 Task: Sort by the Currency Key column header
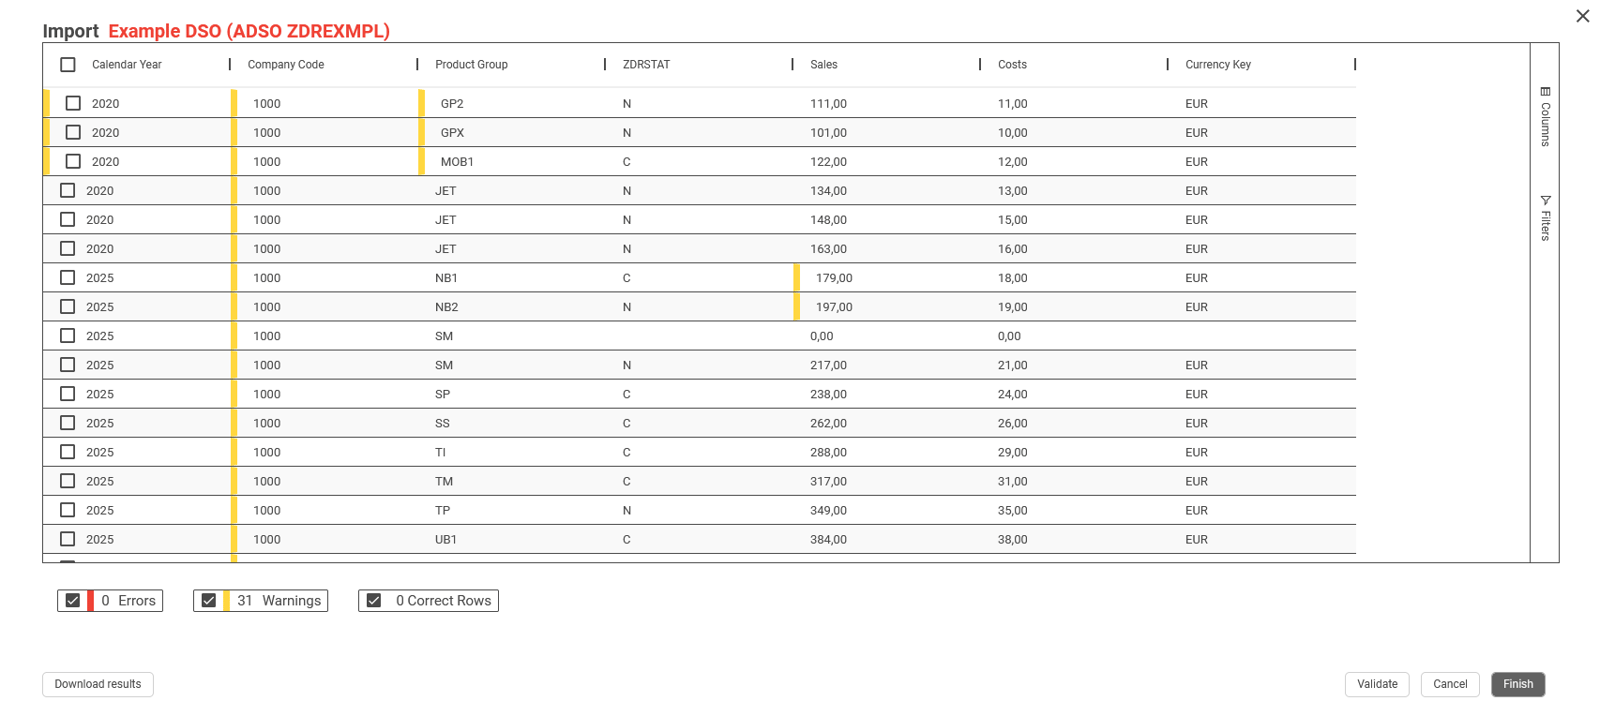(x=1218, y=65)
